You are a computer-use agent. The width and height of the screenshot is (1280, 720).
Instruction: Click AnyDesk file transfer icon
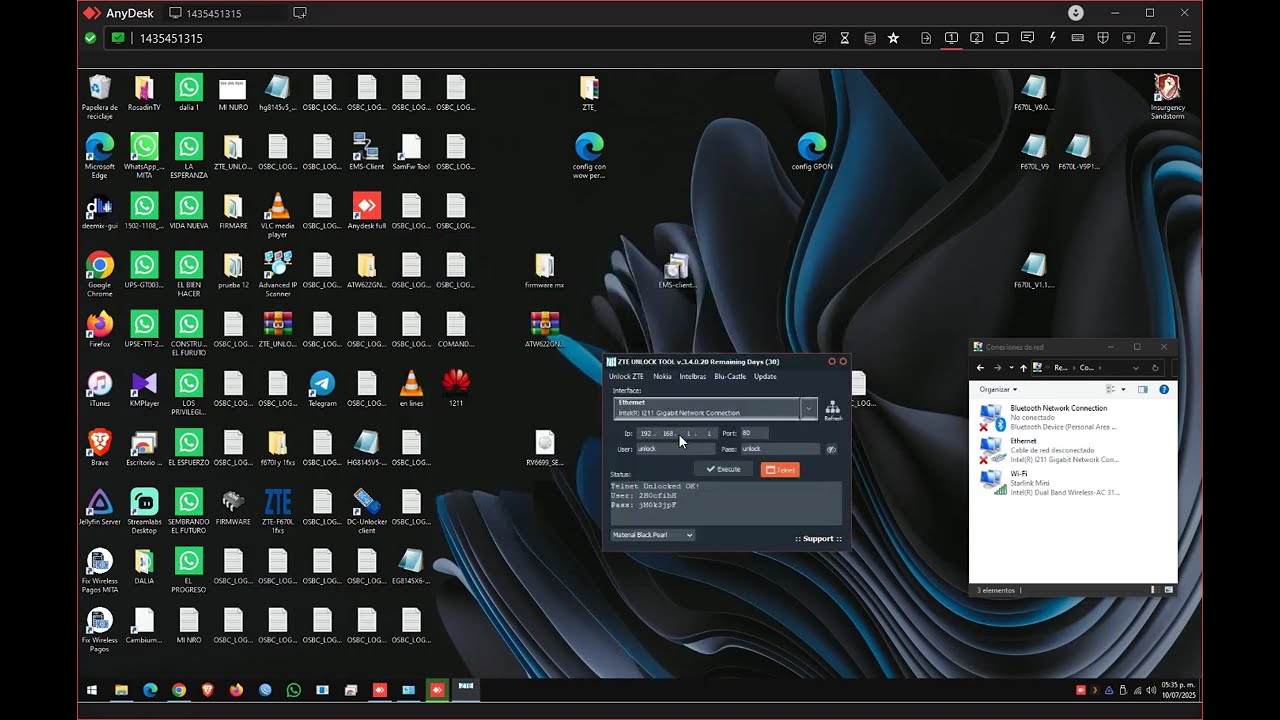point(926,38)
